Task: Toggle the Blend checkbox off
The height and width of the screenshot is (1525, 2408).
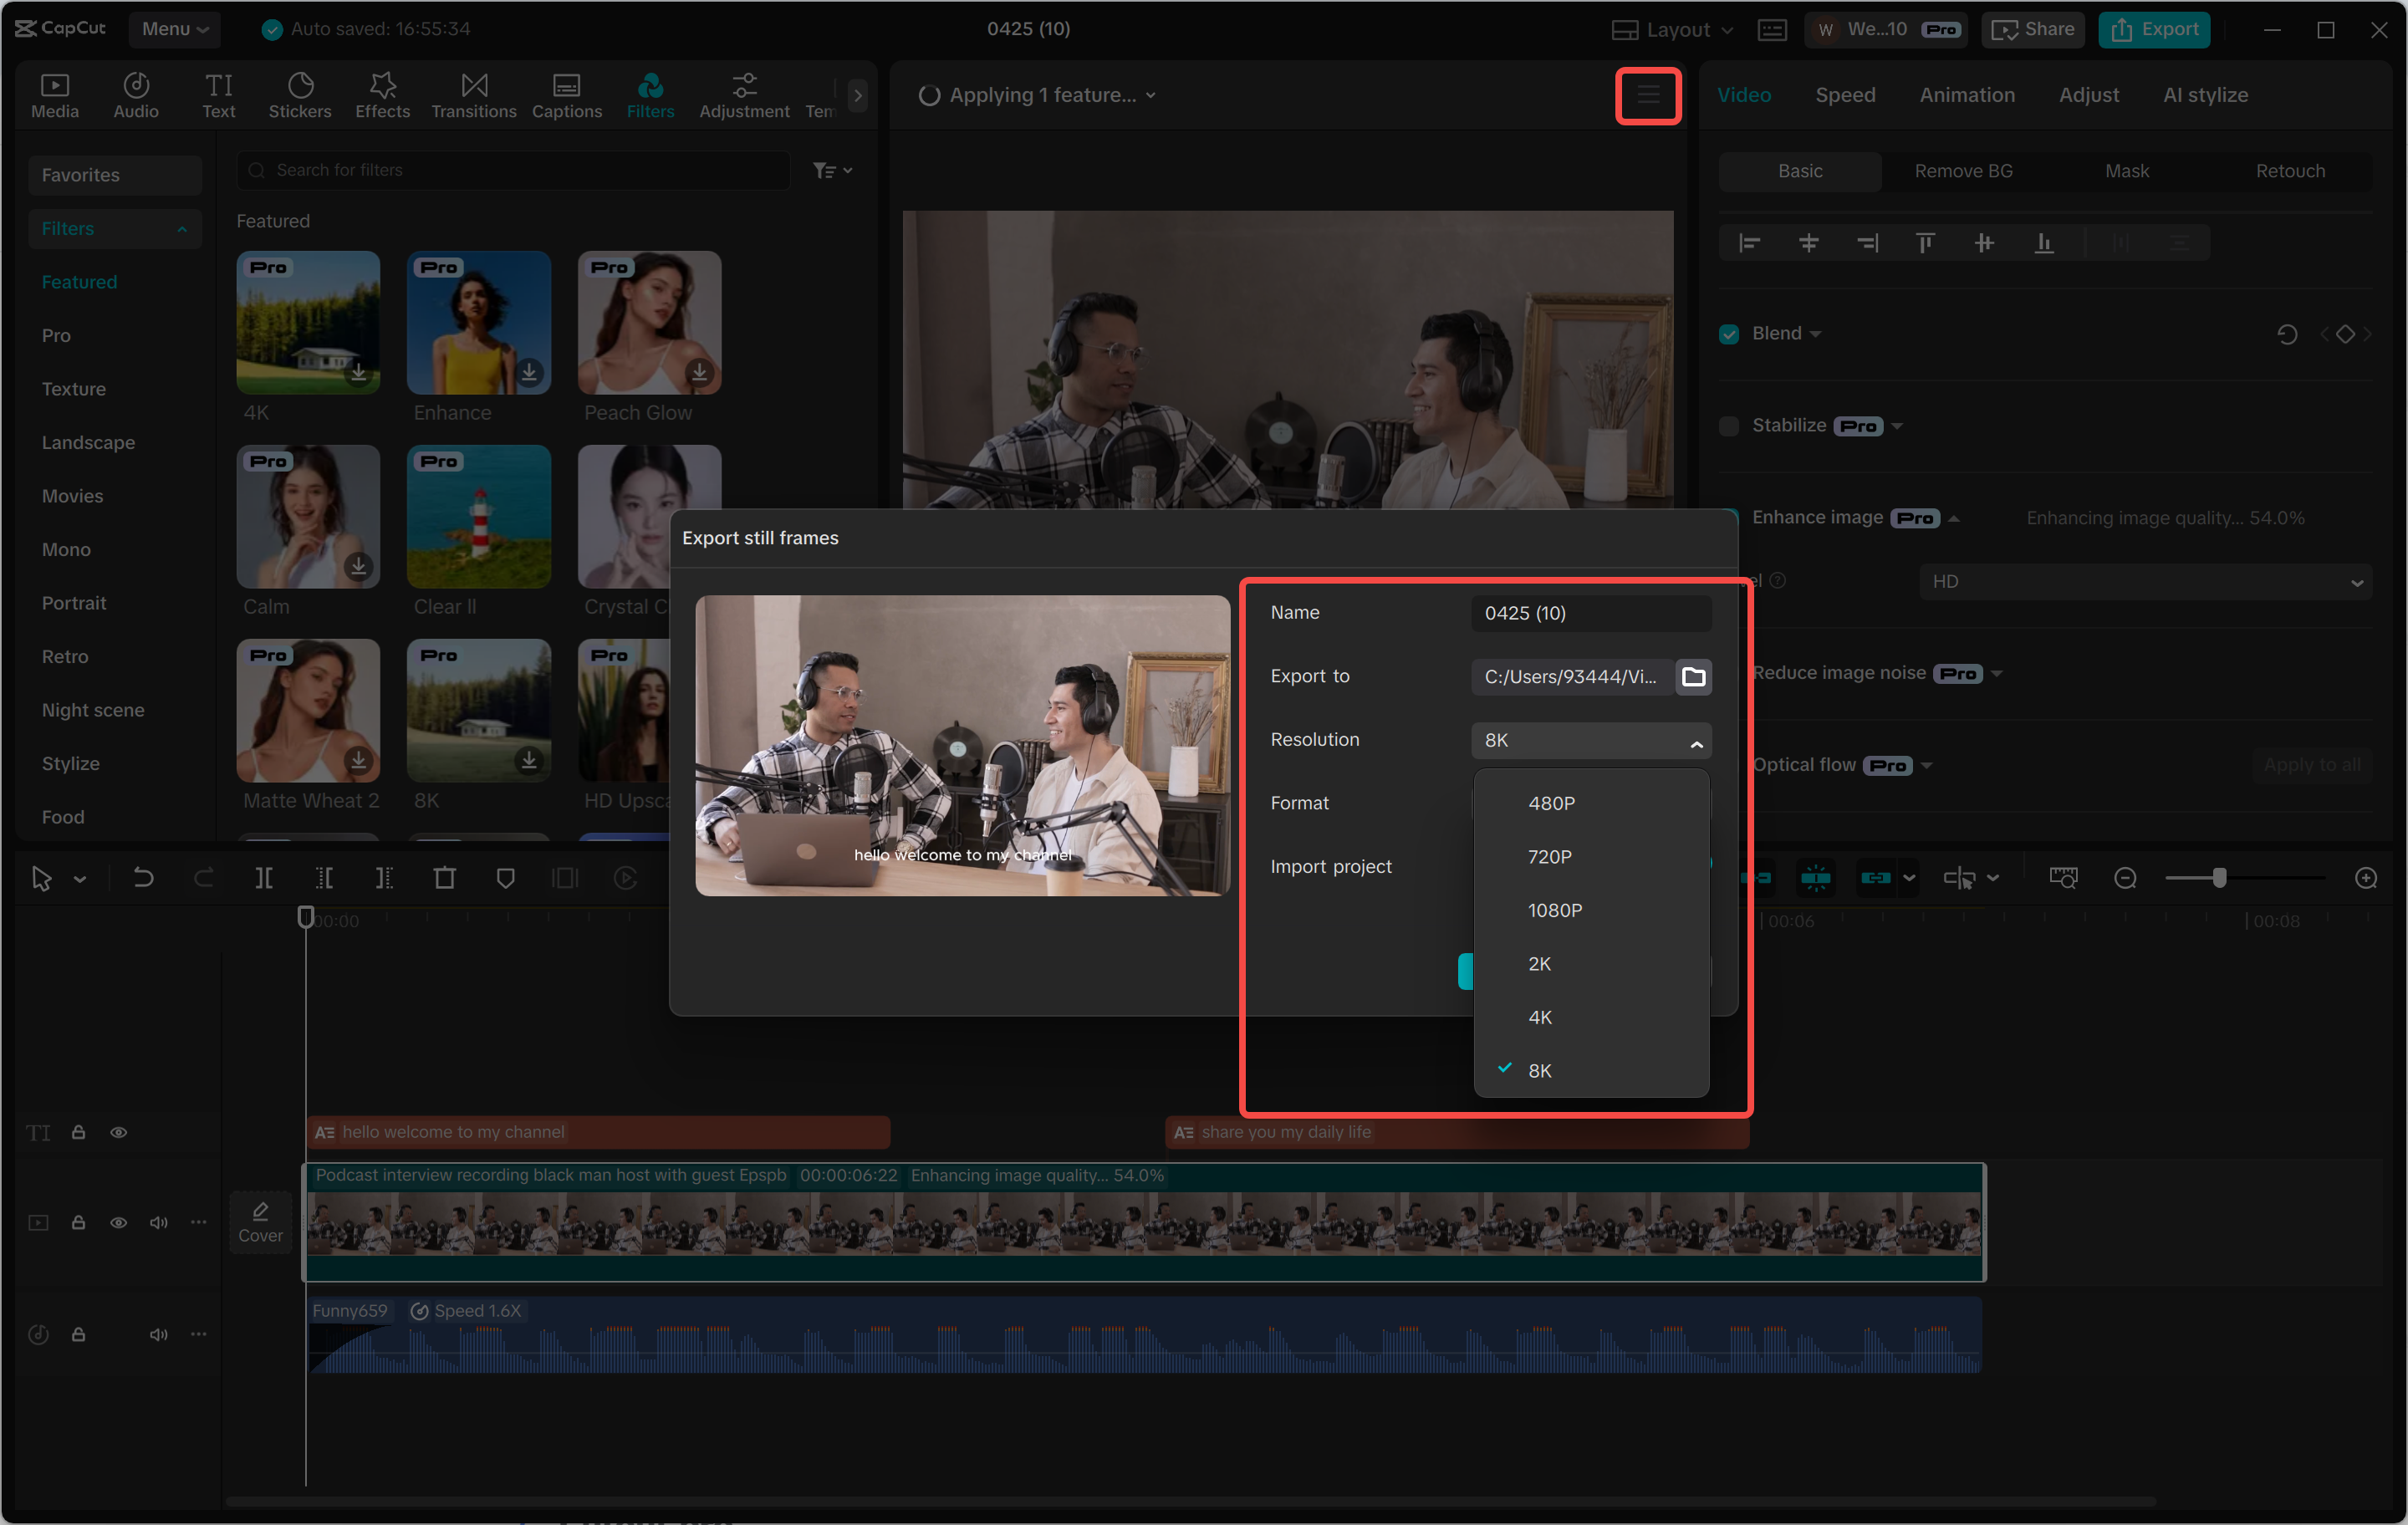Action: click(1729, 333)
